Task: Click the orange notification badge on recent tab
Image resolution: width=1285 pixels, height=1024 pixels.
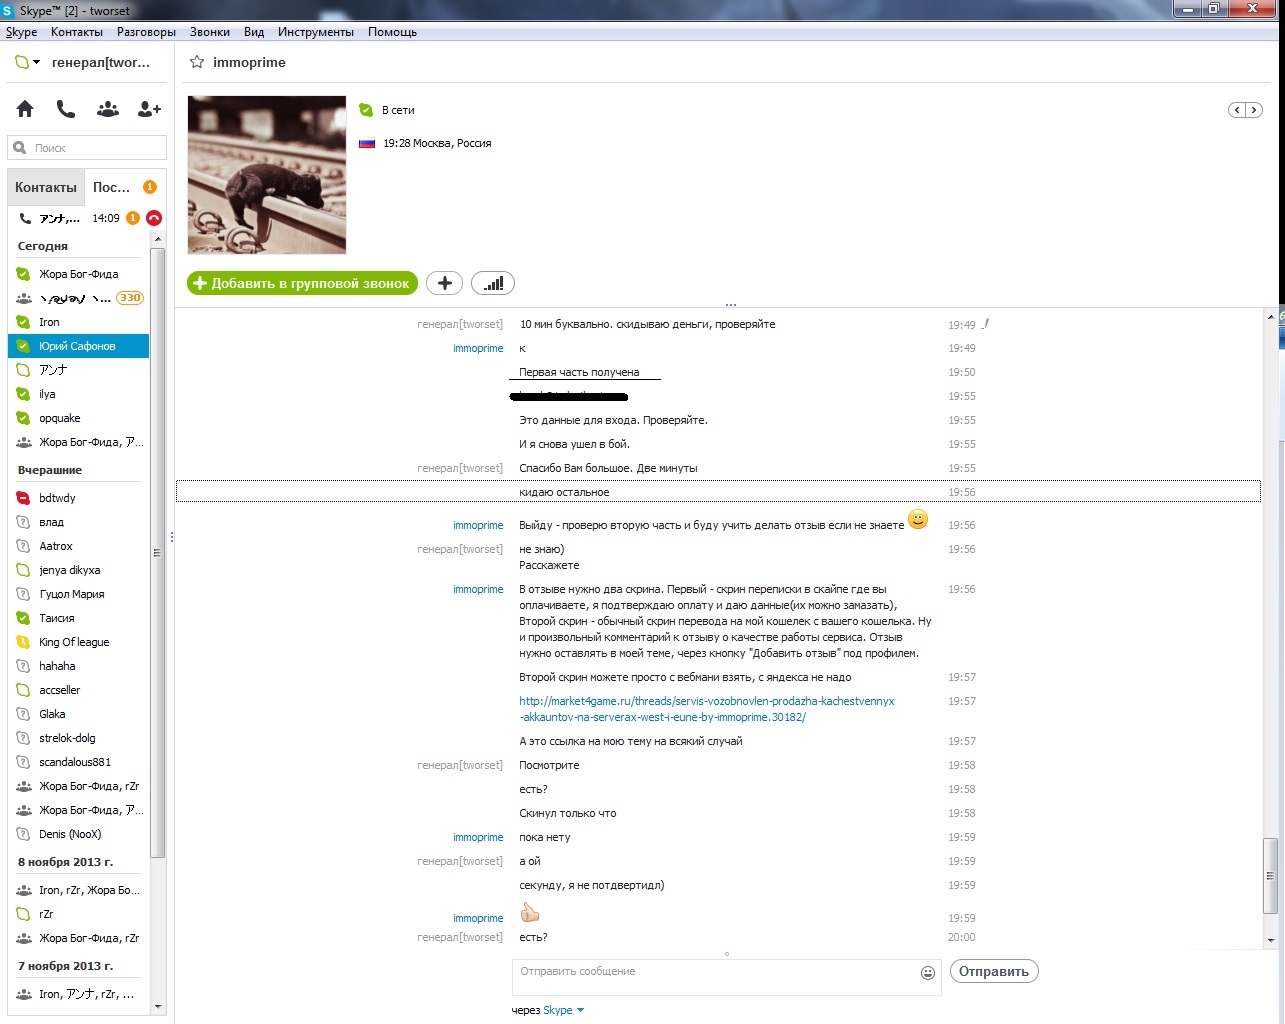Action: (150, 187)
